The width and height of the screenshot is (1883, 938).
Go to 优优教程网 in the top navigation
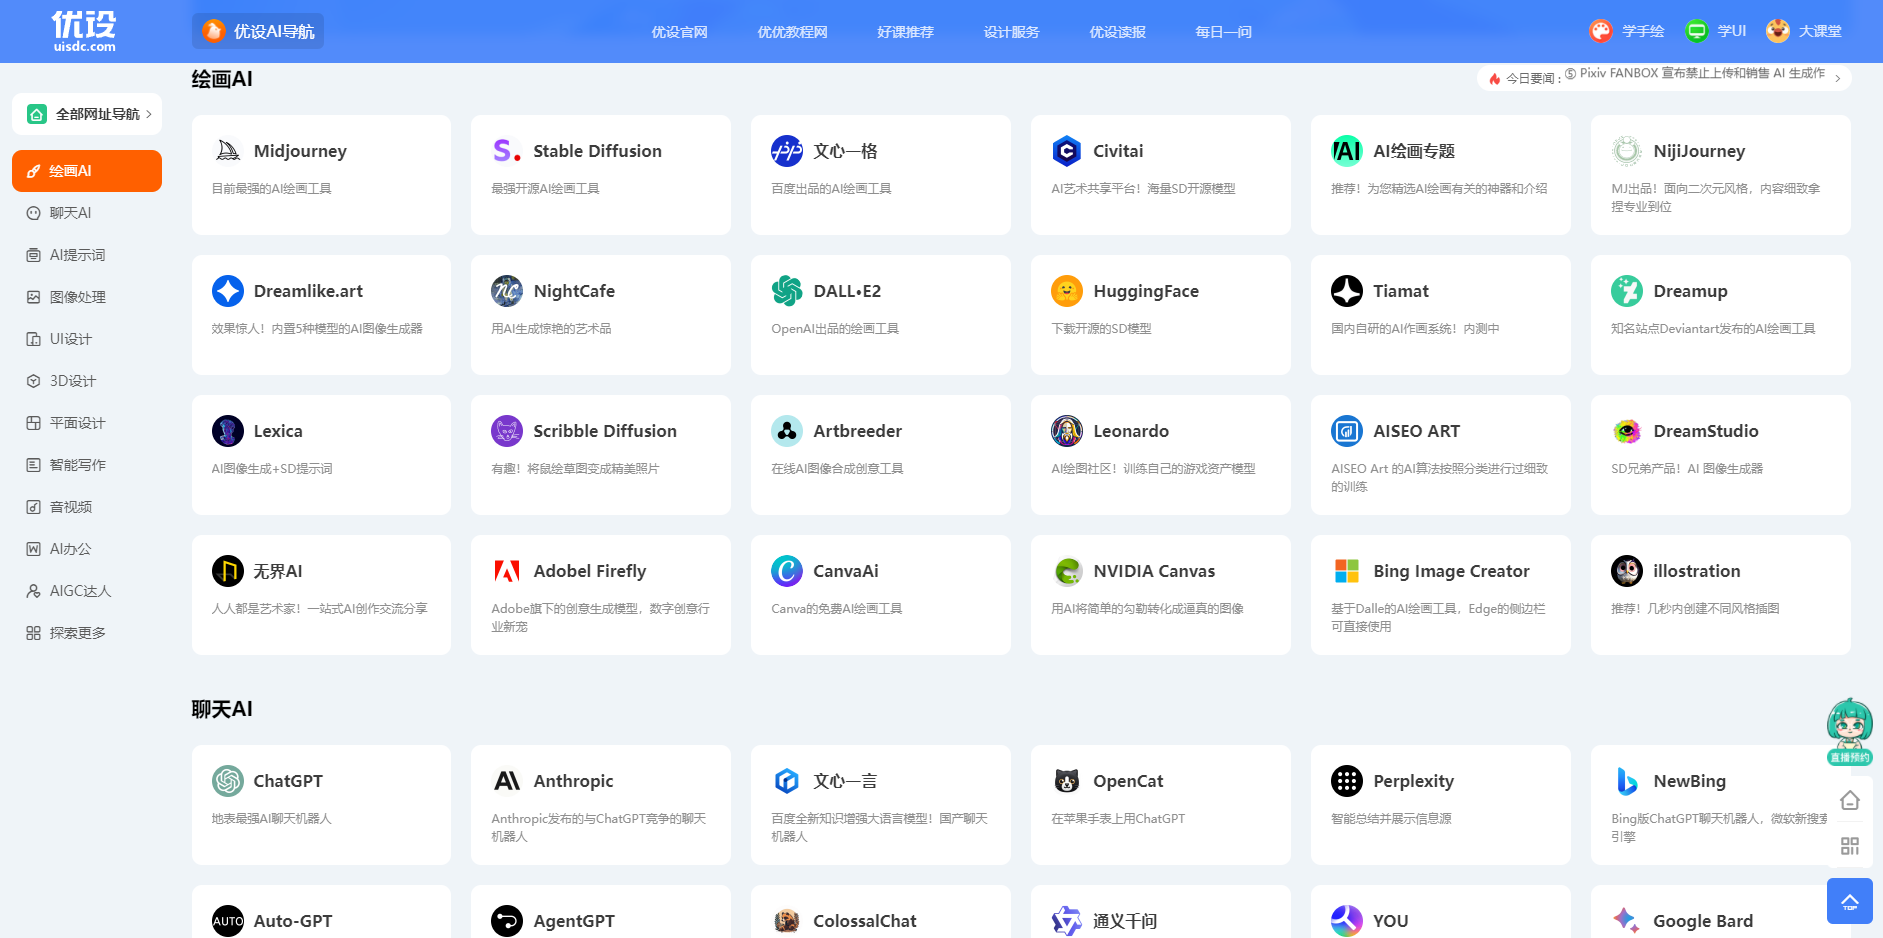(x=793, y=32)
